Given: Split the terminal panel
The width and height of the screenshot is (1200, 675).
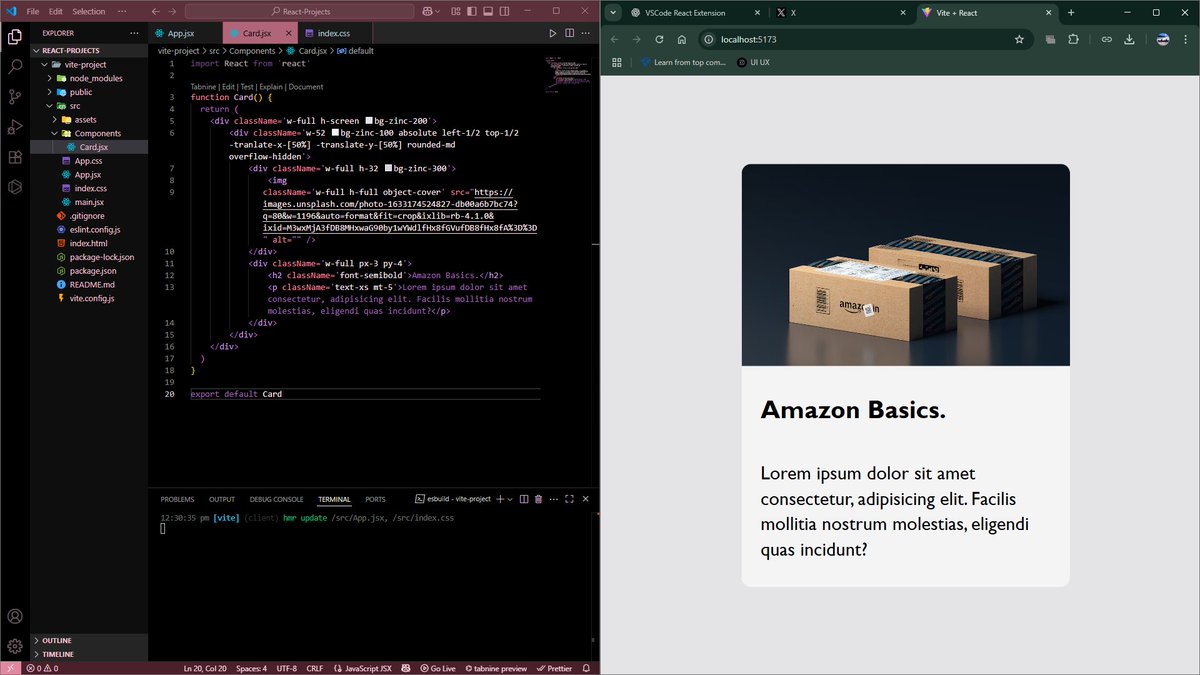Looking at the screenshot, I should point(524,499).
